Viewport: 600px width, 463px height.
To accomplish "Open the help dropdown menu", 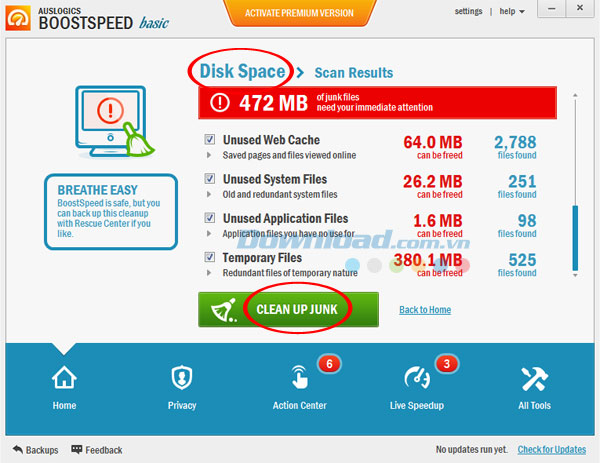I will (512, 11).
